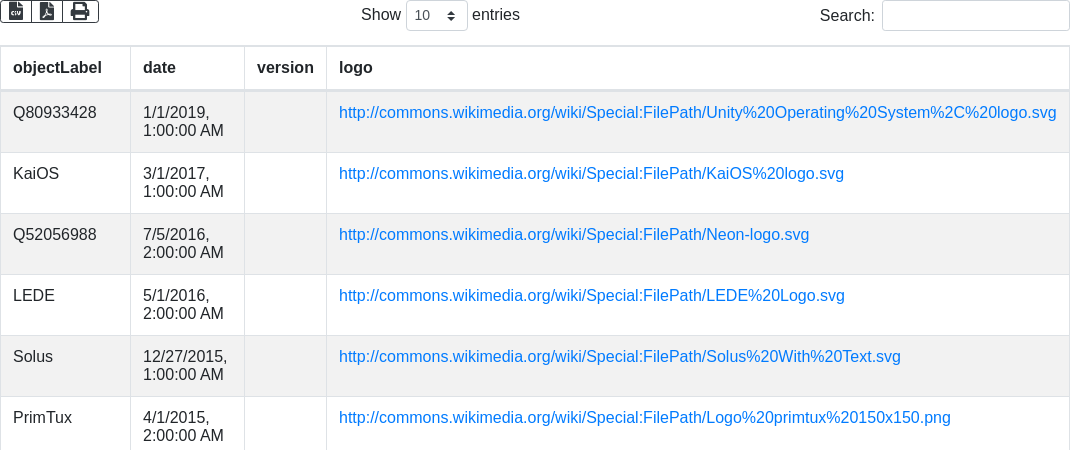This screenshot has height=450, width=1070.
Task: Open the Neon-logo.svg link
Action: click(573, 235)
